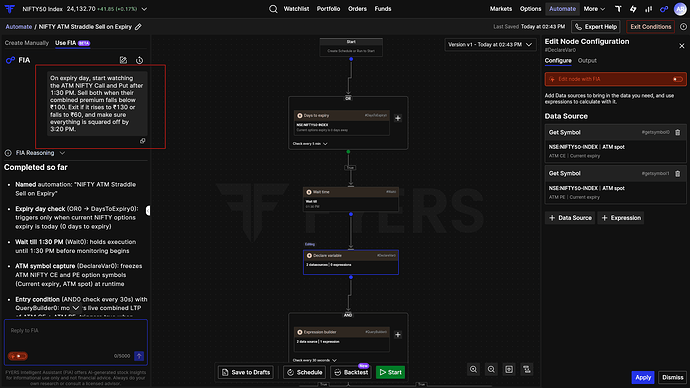The width and height of the screenshot is (690, 388).
Task: Go to the Funds page
Action: tap(383, 9)
